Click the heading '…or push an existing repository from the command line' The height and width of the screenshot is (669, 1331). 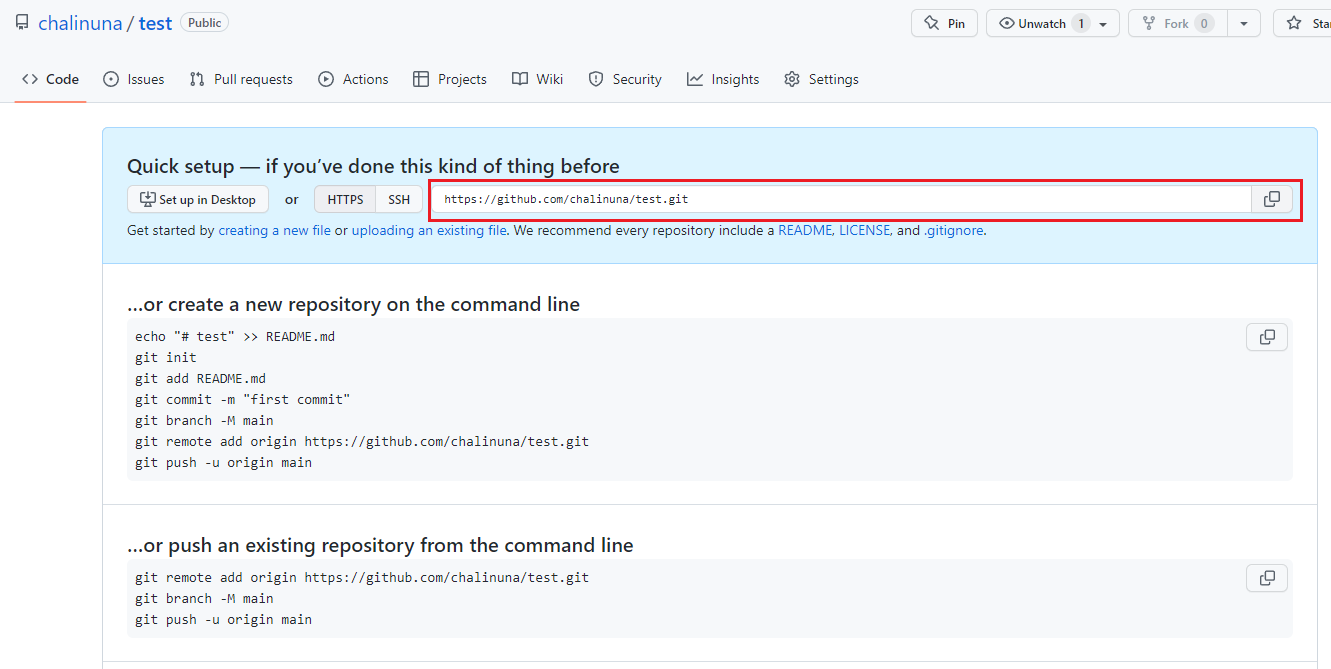point(380,545)
